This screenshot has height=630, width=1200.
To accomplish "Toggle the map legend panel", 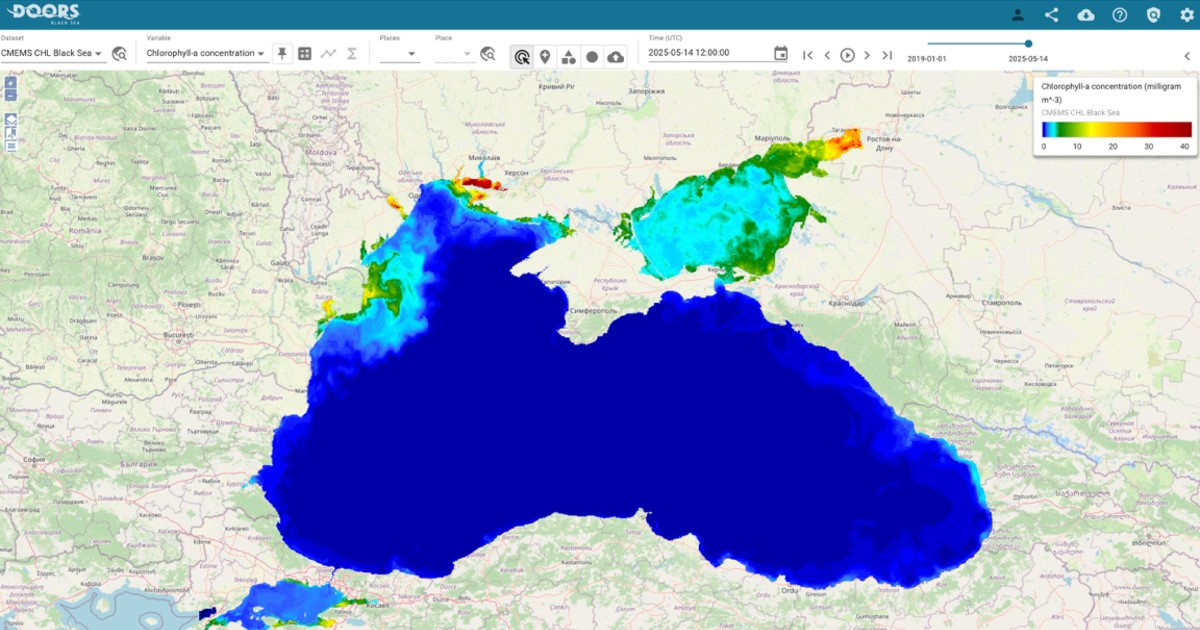I will click(x=11, y=146).
